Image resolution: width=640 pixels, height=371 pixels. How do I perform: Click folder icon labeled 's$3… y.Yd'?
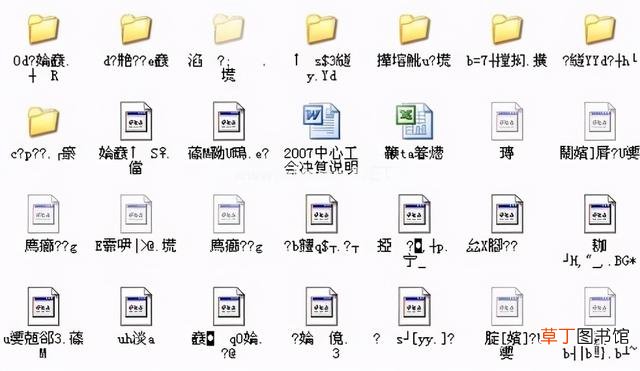(x=322, y=29)
